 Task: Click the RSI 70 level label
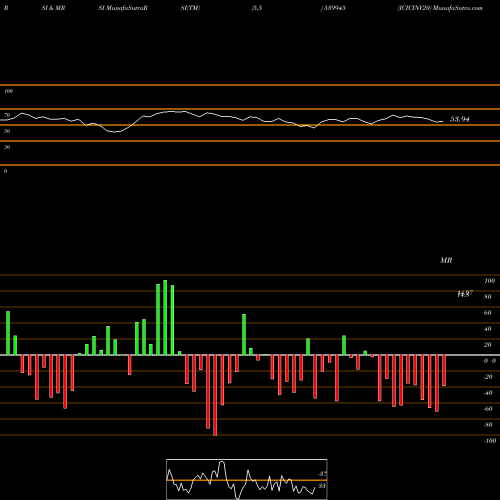tap(7, 115)
